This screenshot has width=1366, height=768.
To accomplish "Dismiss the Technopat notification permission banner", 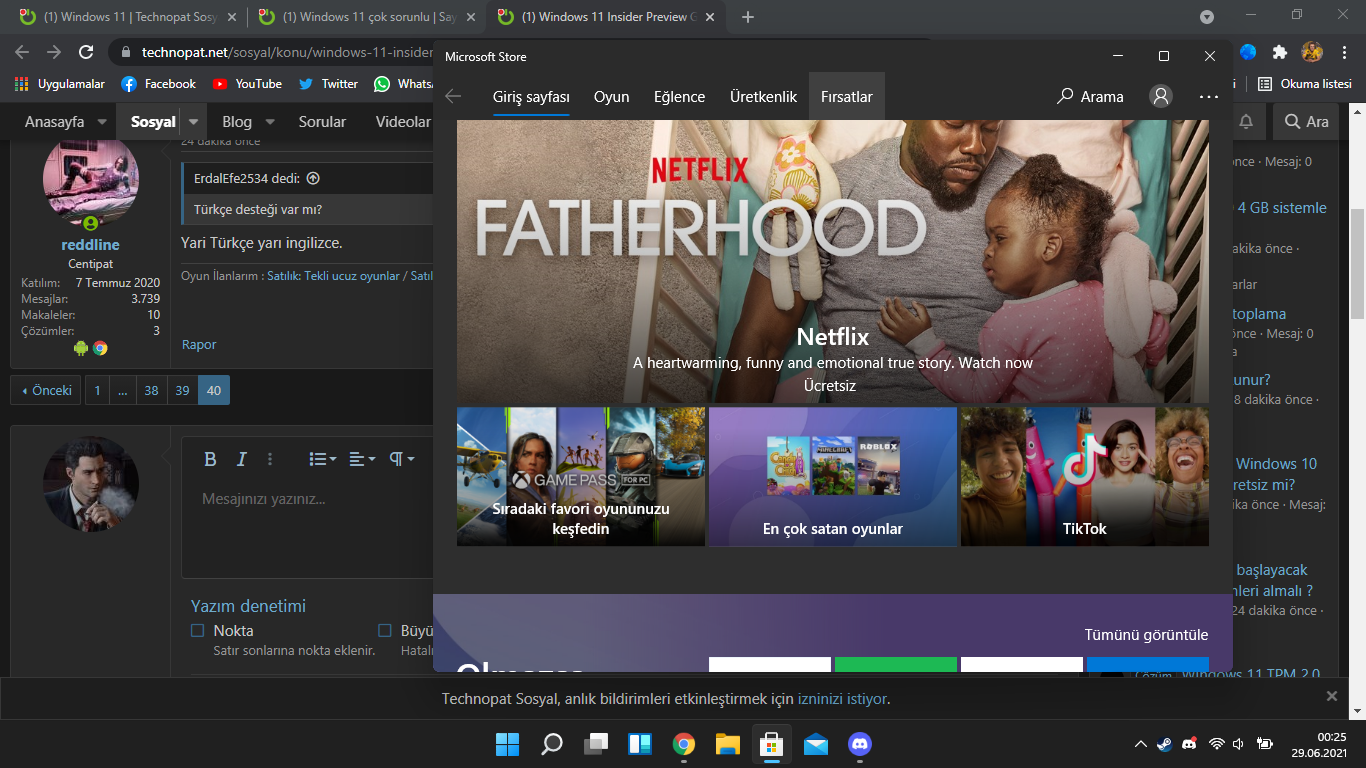I will pos(1331,696).
